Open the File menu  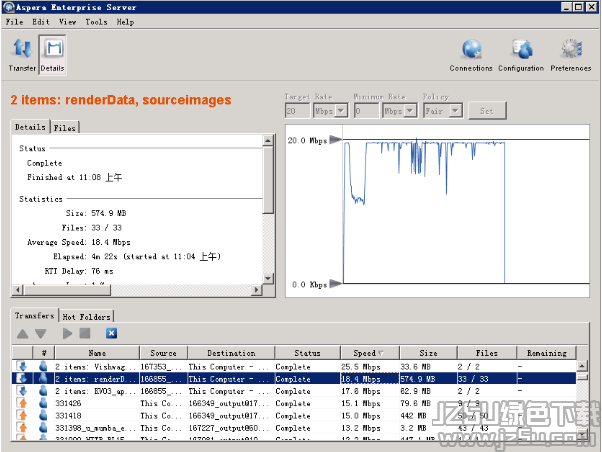tap(14, 22)
